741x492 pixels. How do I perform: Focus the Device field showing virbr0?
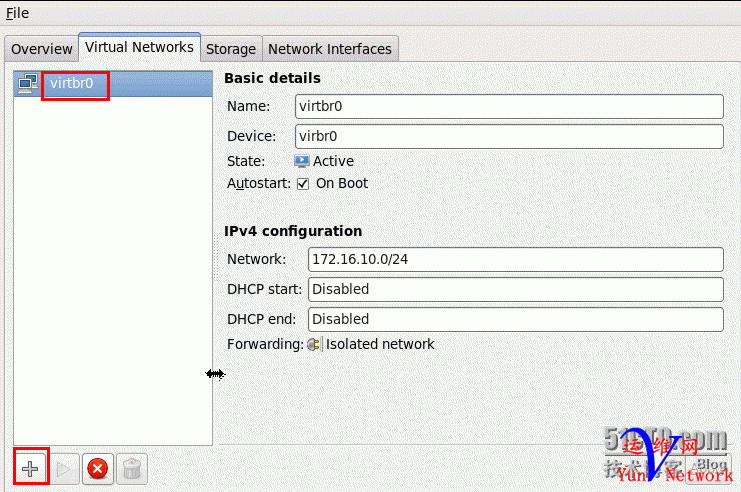pyautogui.click(x=509, y=136)
